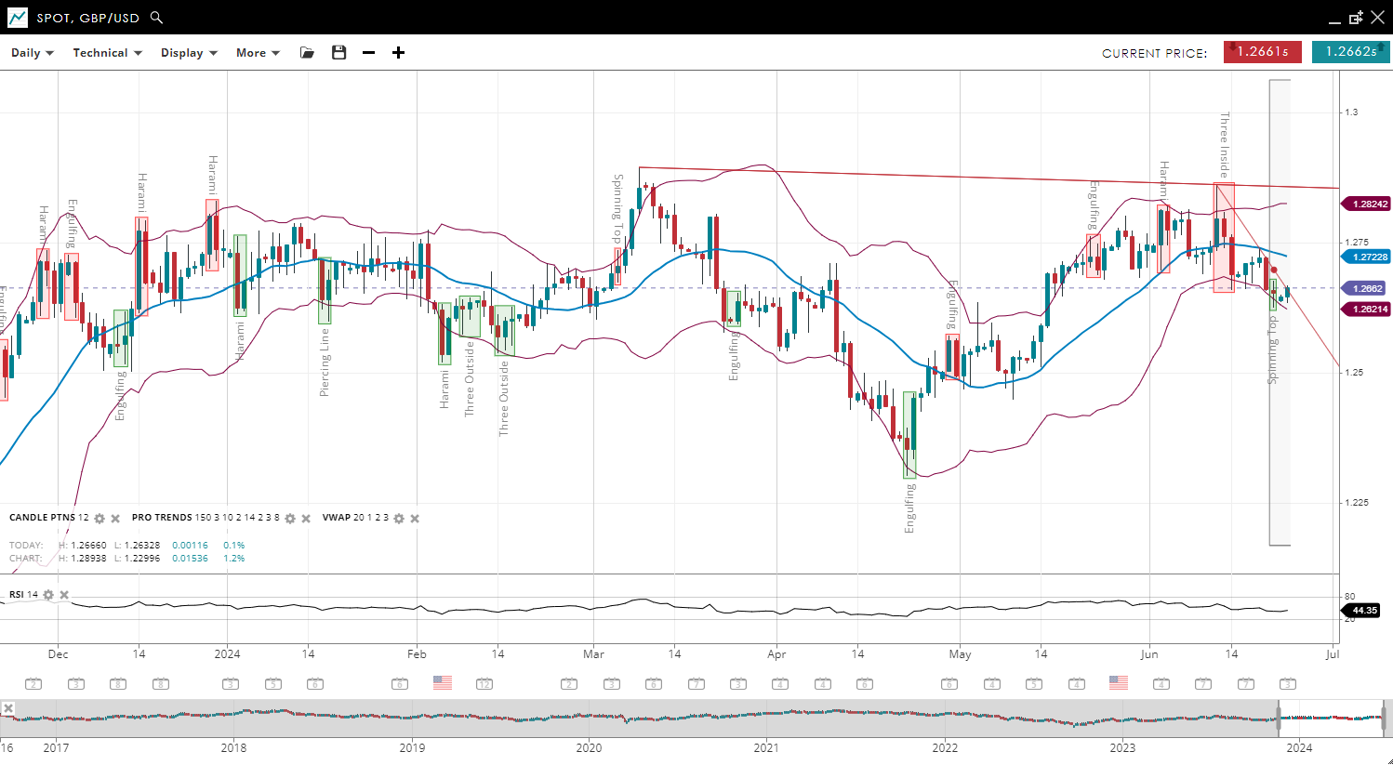Click the left handle of navigator range slider

[1278, 718]
